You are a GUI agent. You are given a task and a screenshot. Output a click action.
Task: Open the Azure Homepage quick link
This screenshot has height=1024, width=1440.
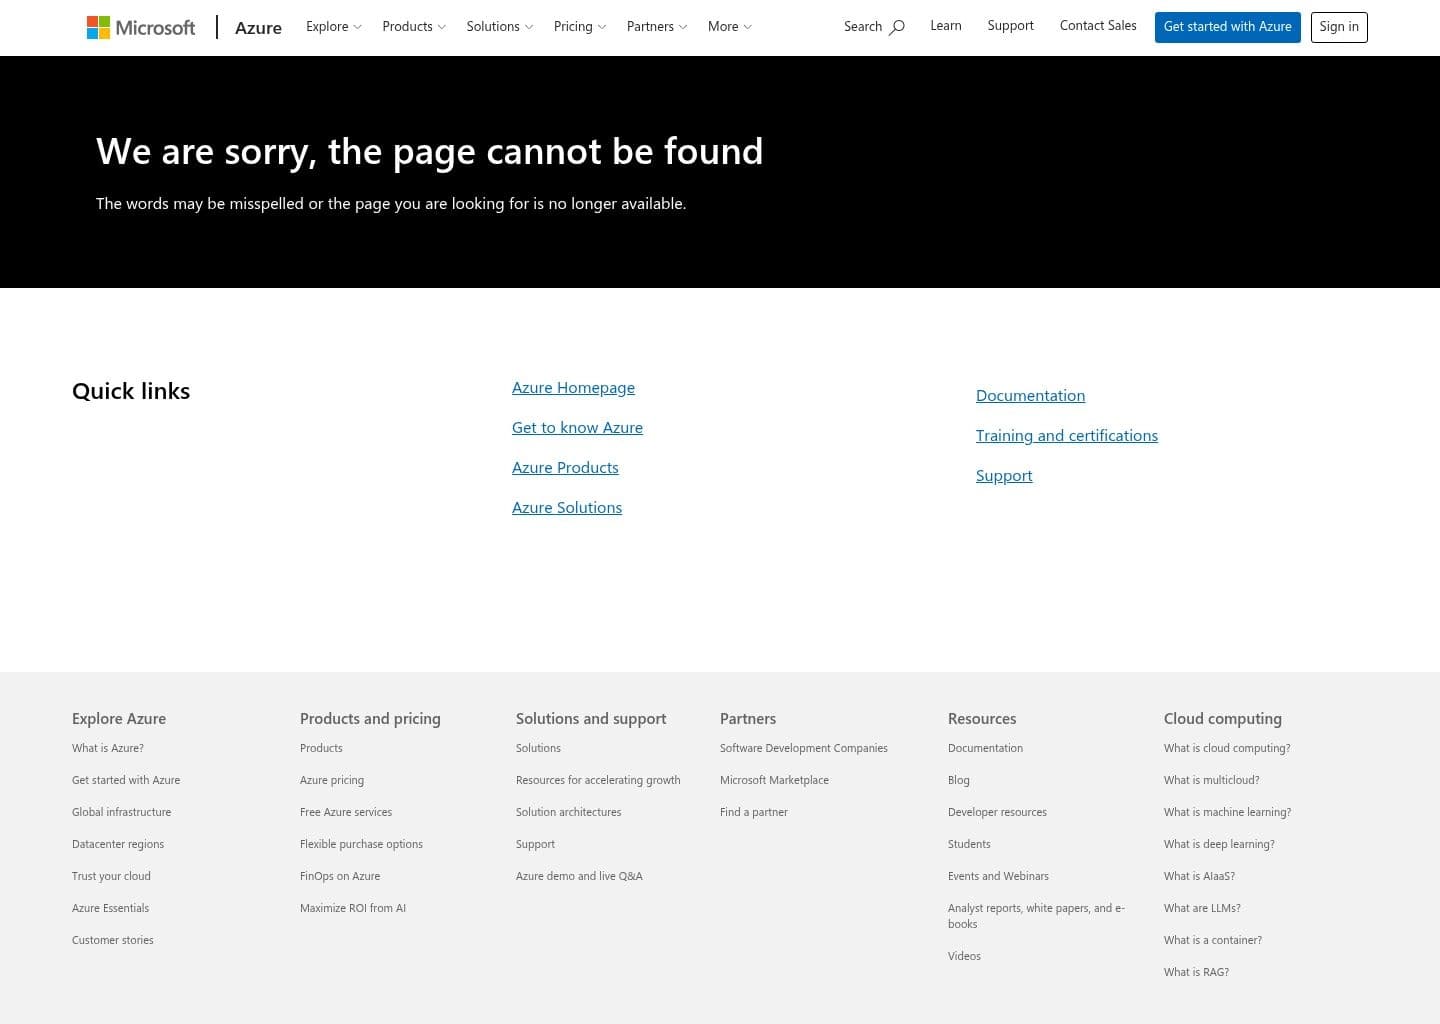(573, 388)
